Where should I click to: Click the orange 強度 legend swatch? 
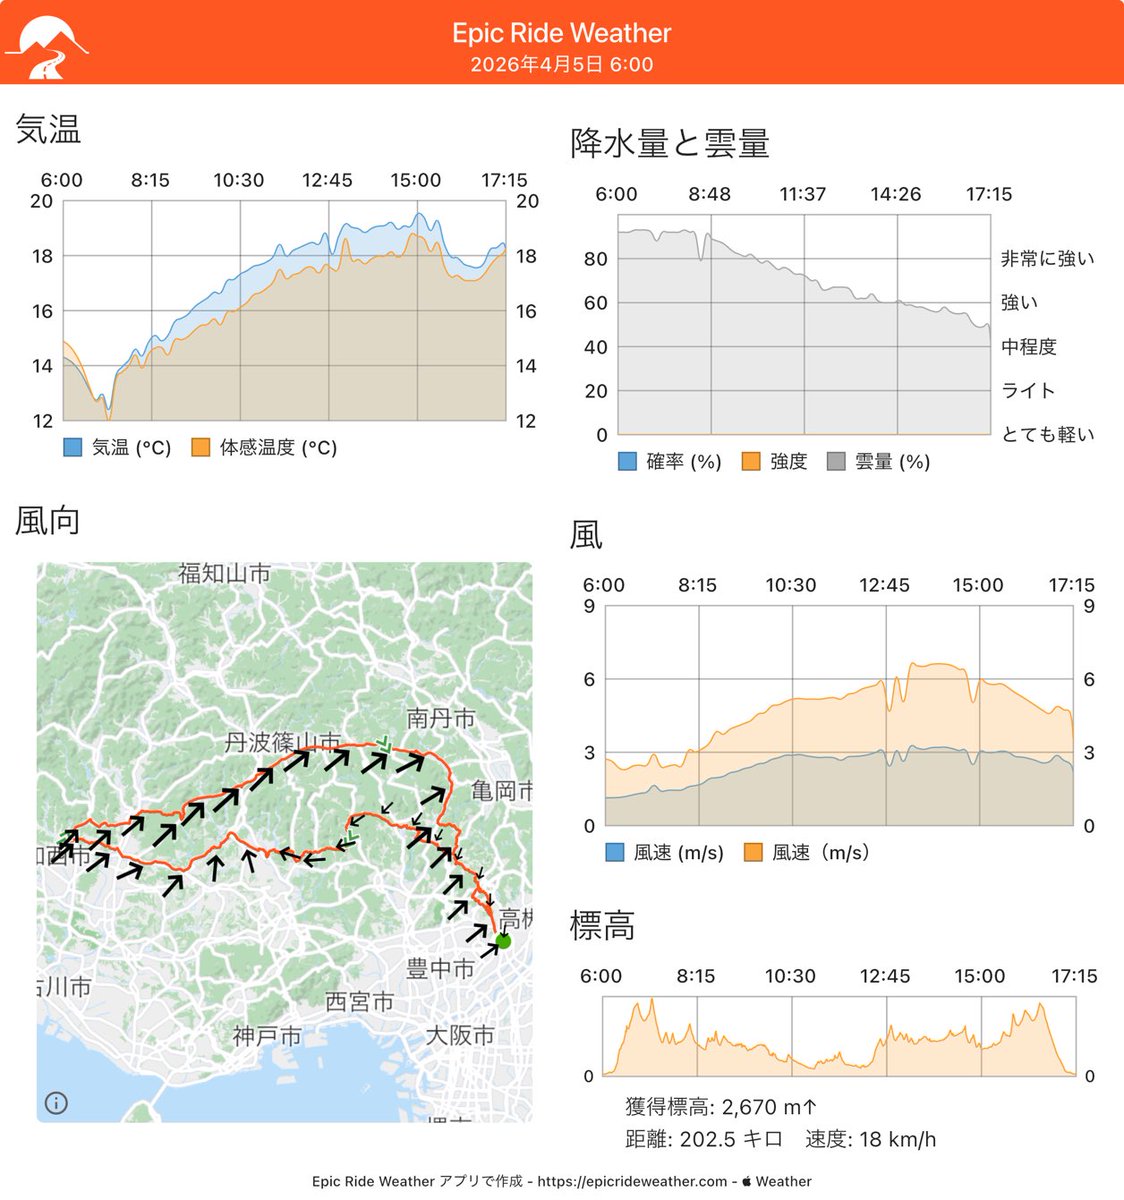click(x=751, y=462)
